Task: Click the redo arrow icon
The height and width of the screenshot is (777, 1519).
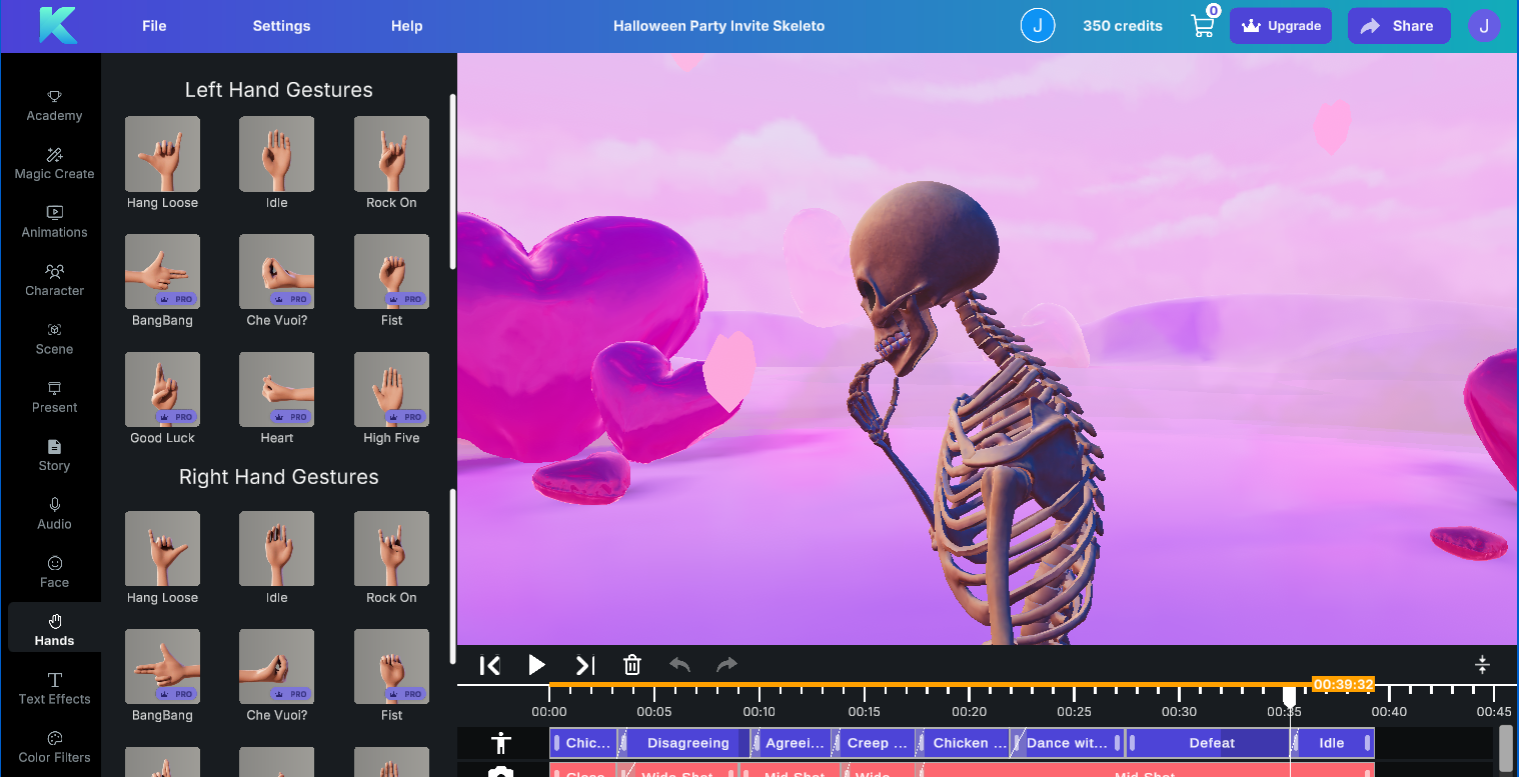Action: (x=726, y=664)
